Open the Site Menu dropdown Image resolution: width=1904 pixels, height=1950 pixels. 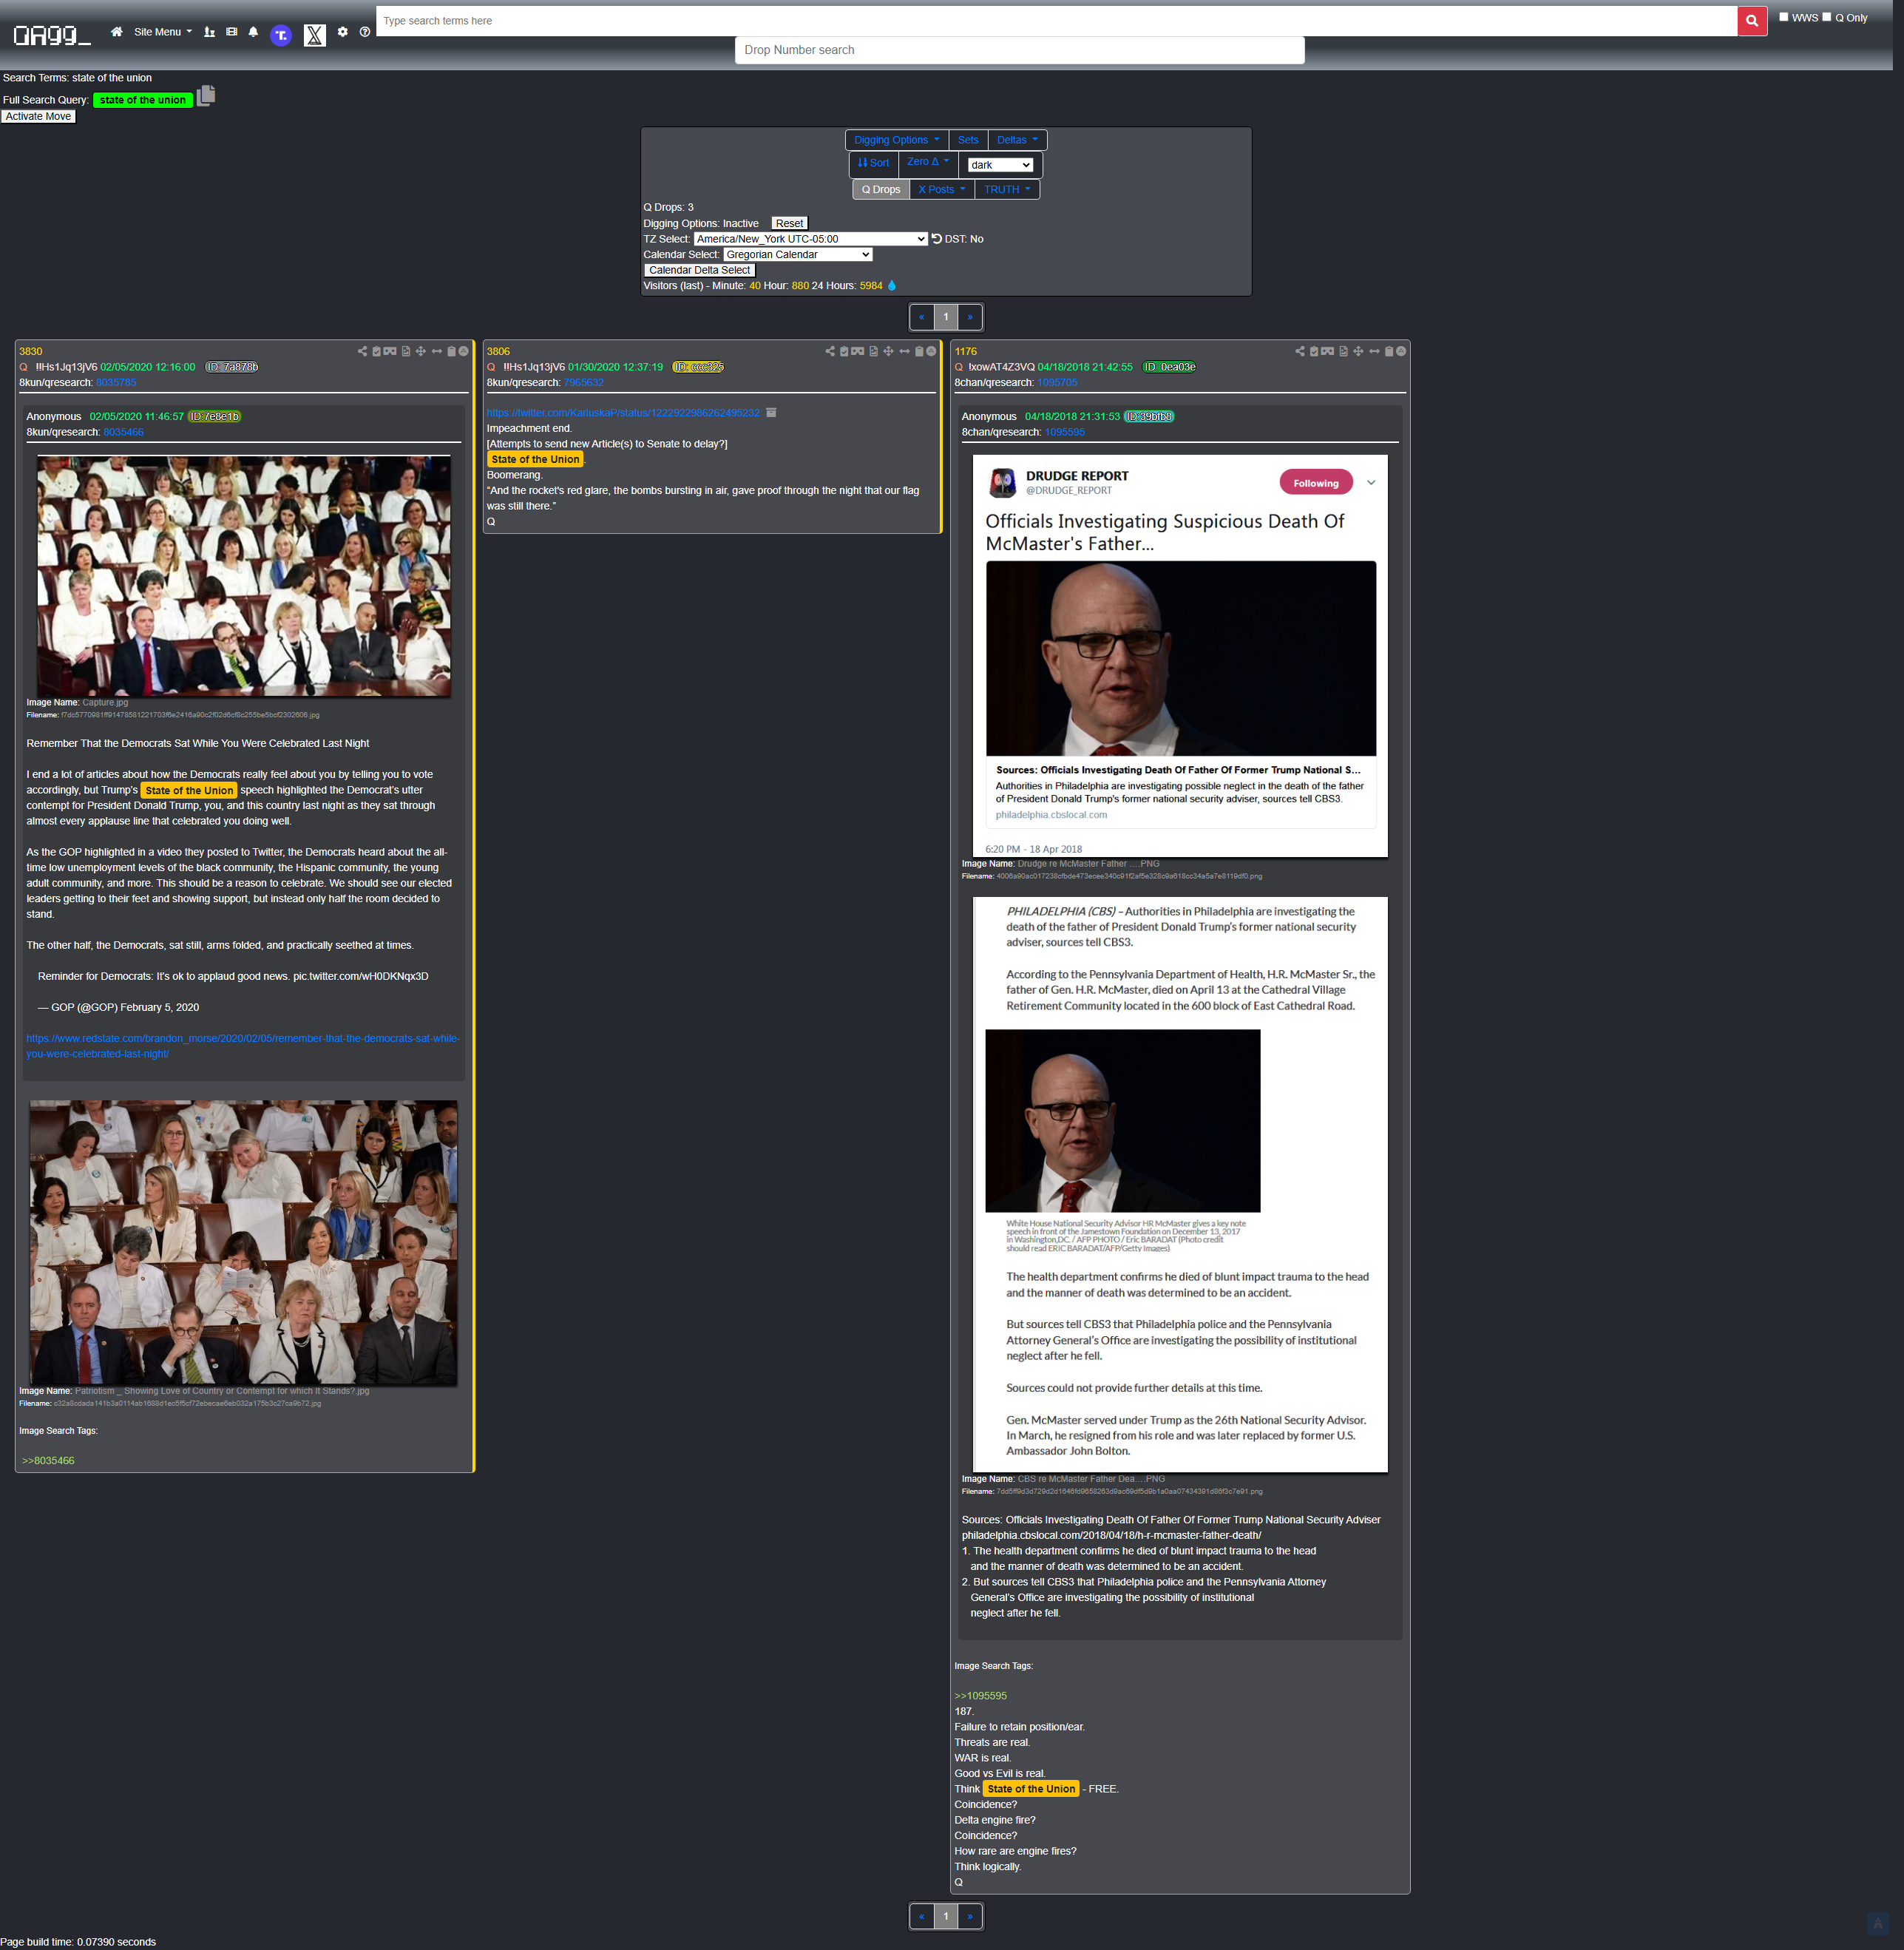tap(162, 32)
